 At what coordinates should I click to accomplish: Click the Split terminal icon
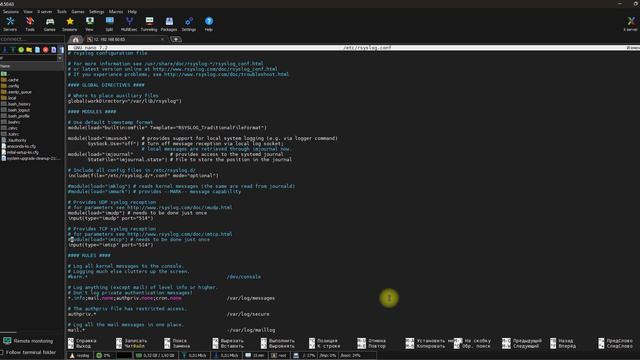109,24
